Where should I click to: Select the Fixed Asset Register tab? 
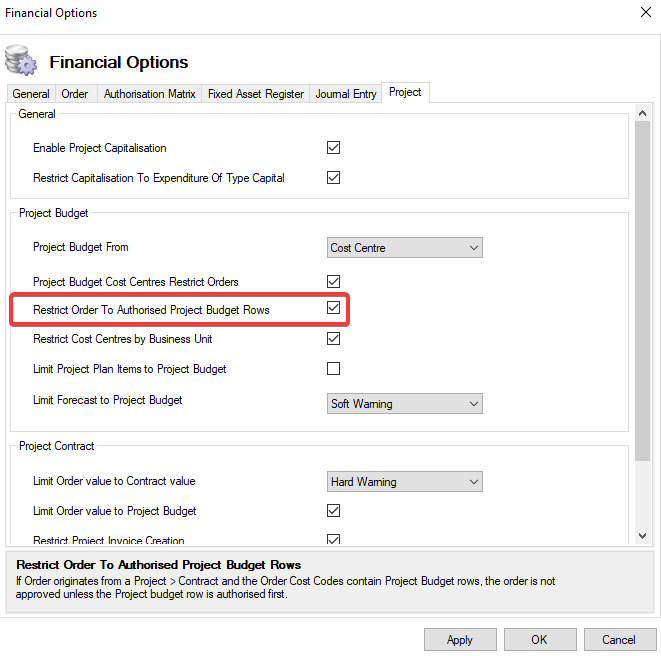point(255,94)
